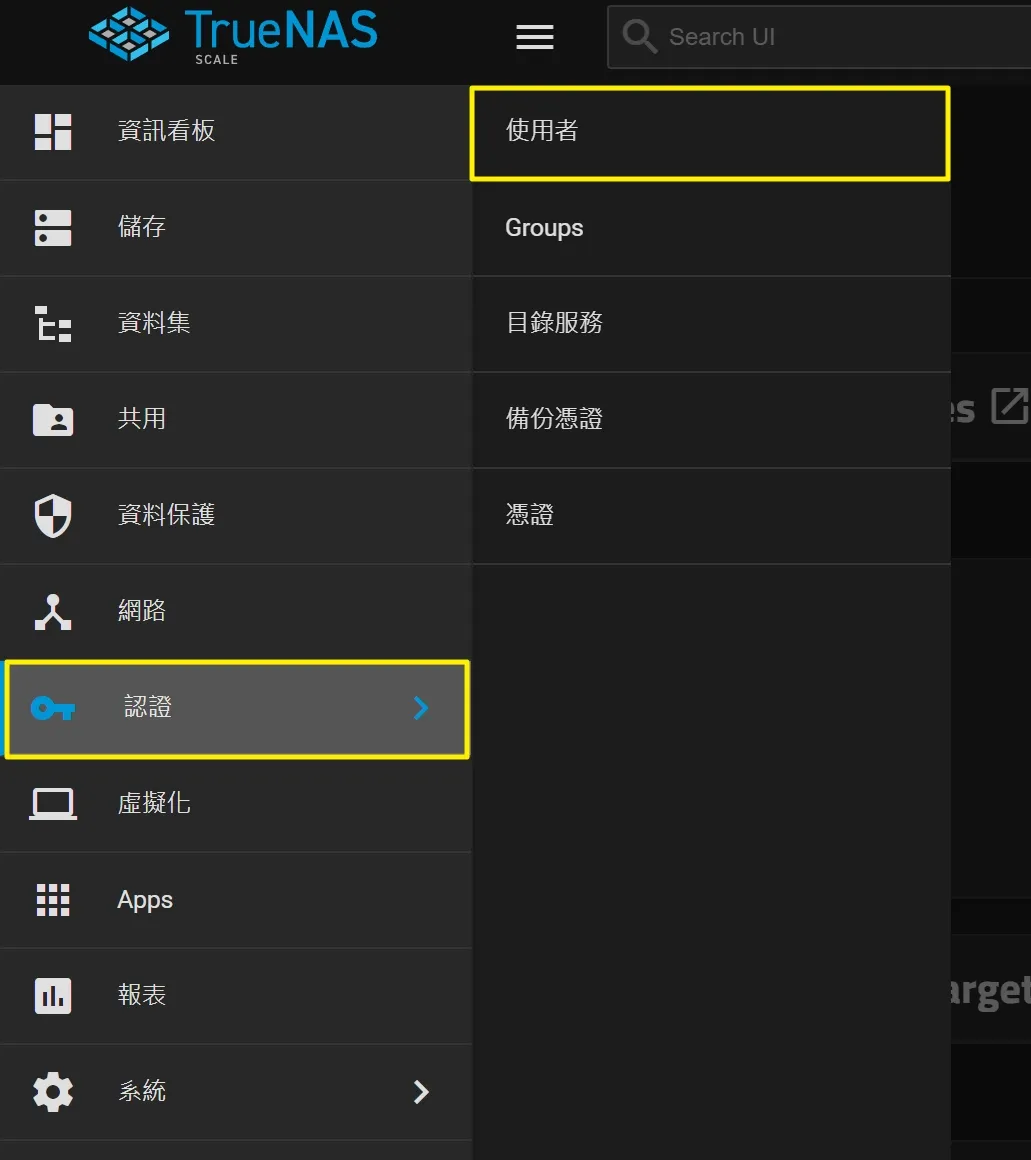Click the 資訊看板 dashboard icon
The width and height of the screenshot is (1031, 1160).
click(53, 132)
